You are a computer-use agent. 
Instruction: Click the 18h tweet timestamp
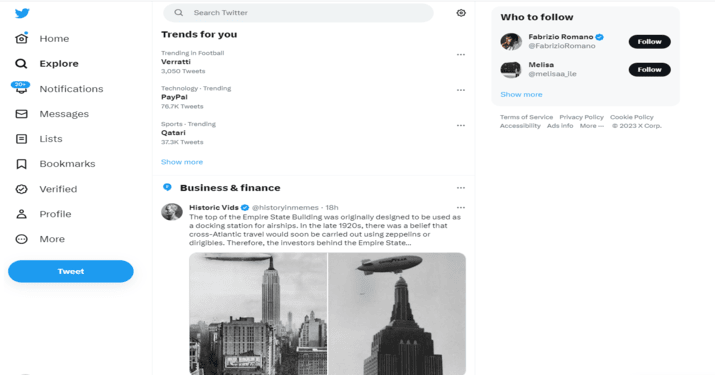click(332, 208)
